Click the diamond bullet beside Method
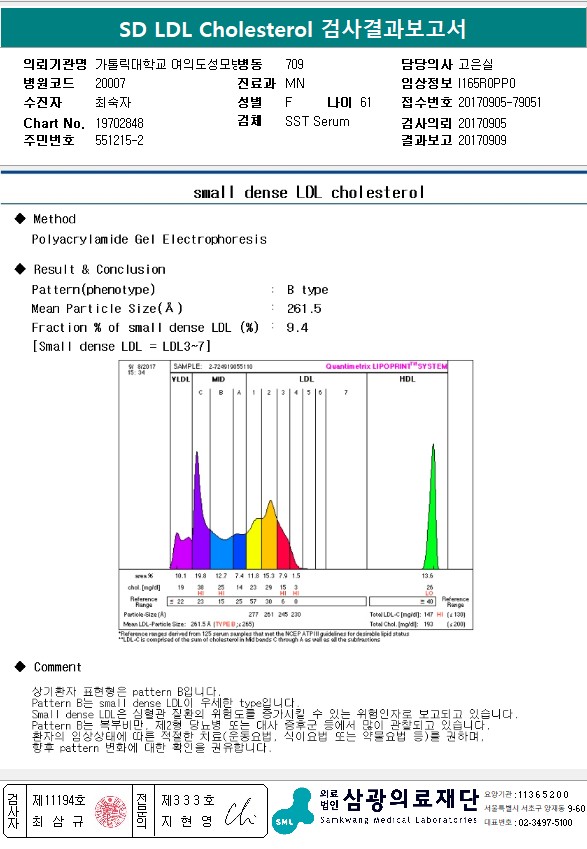The image size is (587, 849). coord(21,219)
